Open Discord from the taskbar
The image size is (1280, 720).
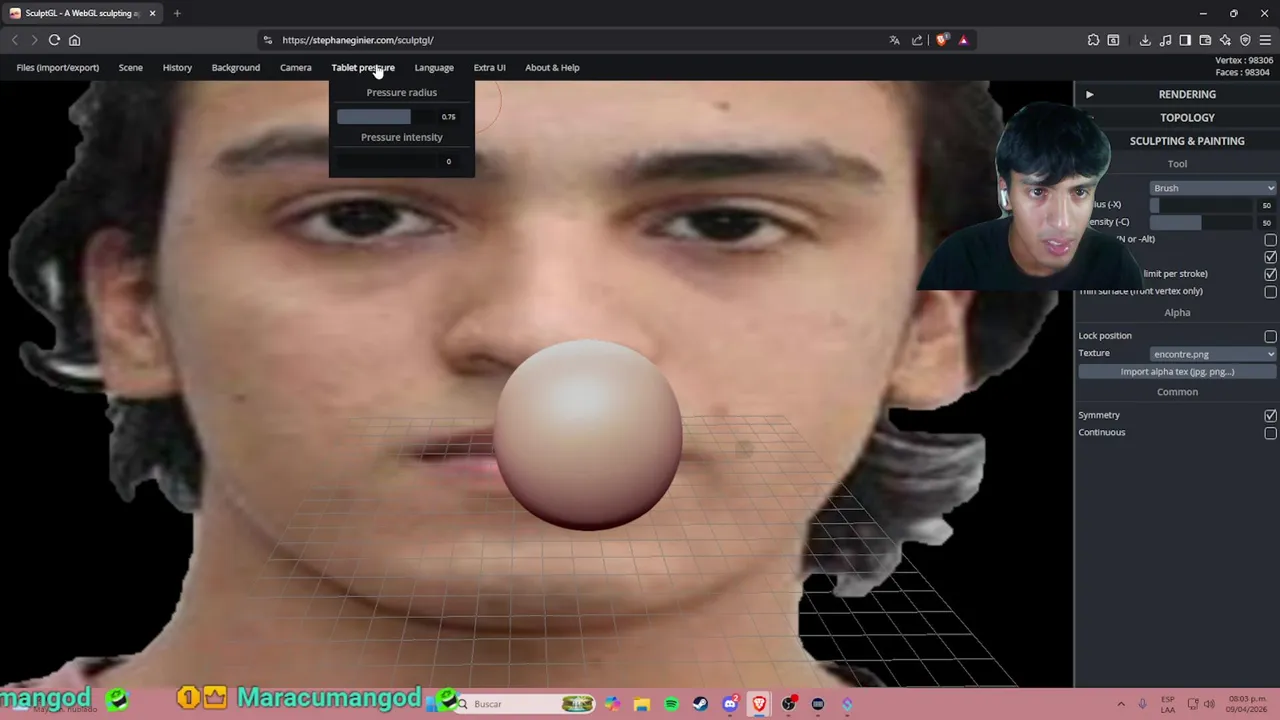[730, 704]
